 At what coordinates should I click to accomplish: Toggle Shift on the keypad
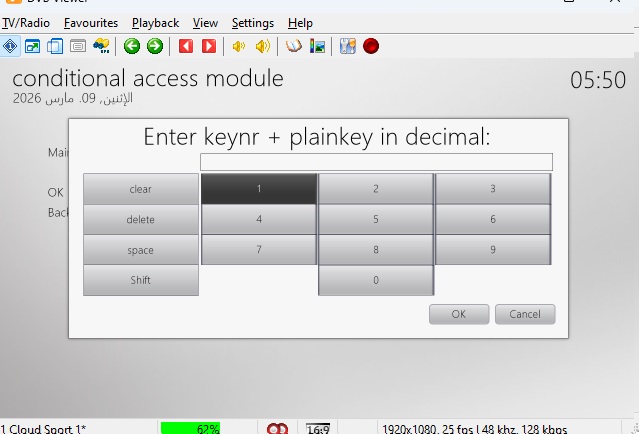(x=141, y=280)
